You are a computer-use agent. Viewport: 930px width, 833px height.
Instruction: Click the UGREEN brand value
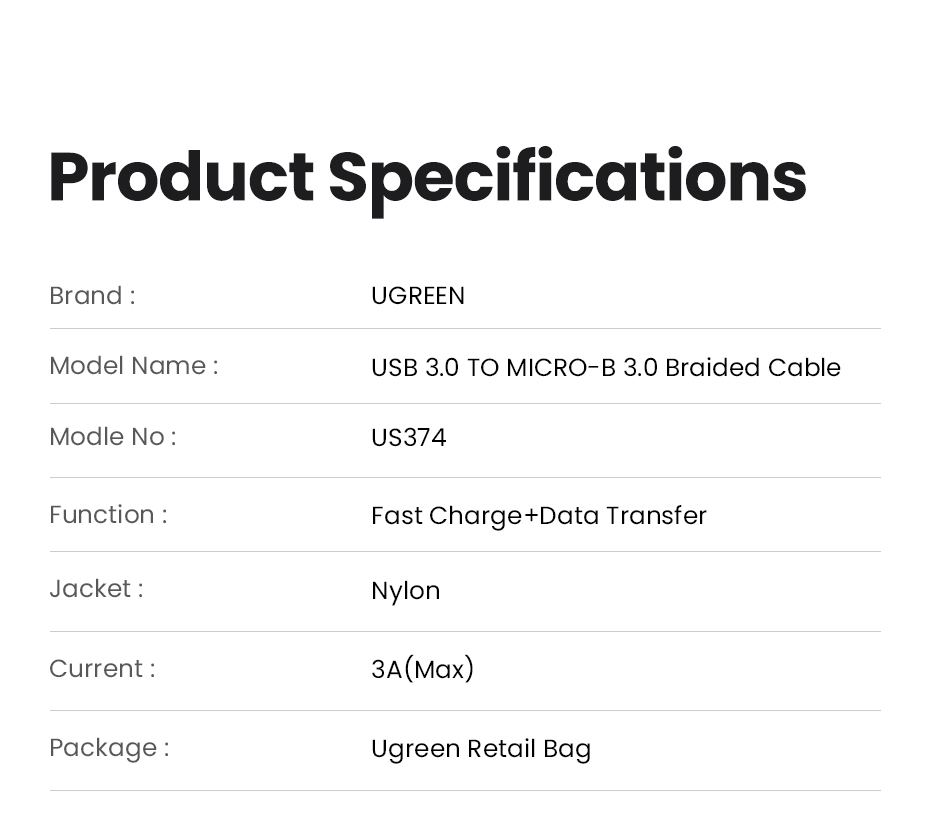tap(418, 296)
